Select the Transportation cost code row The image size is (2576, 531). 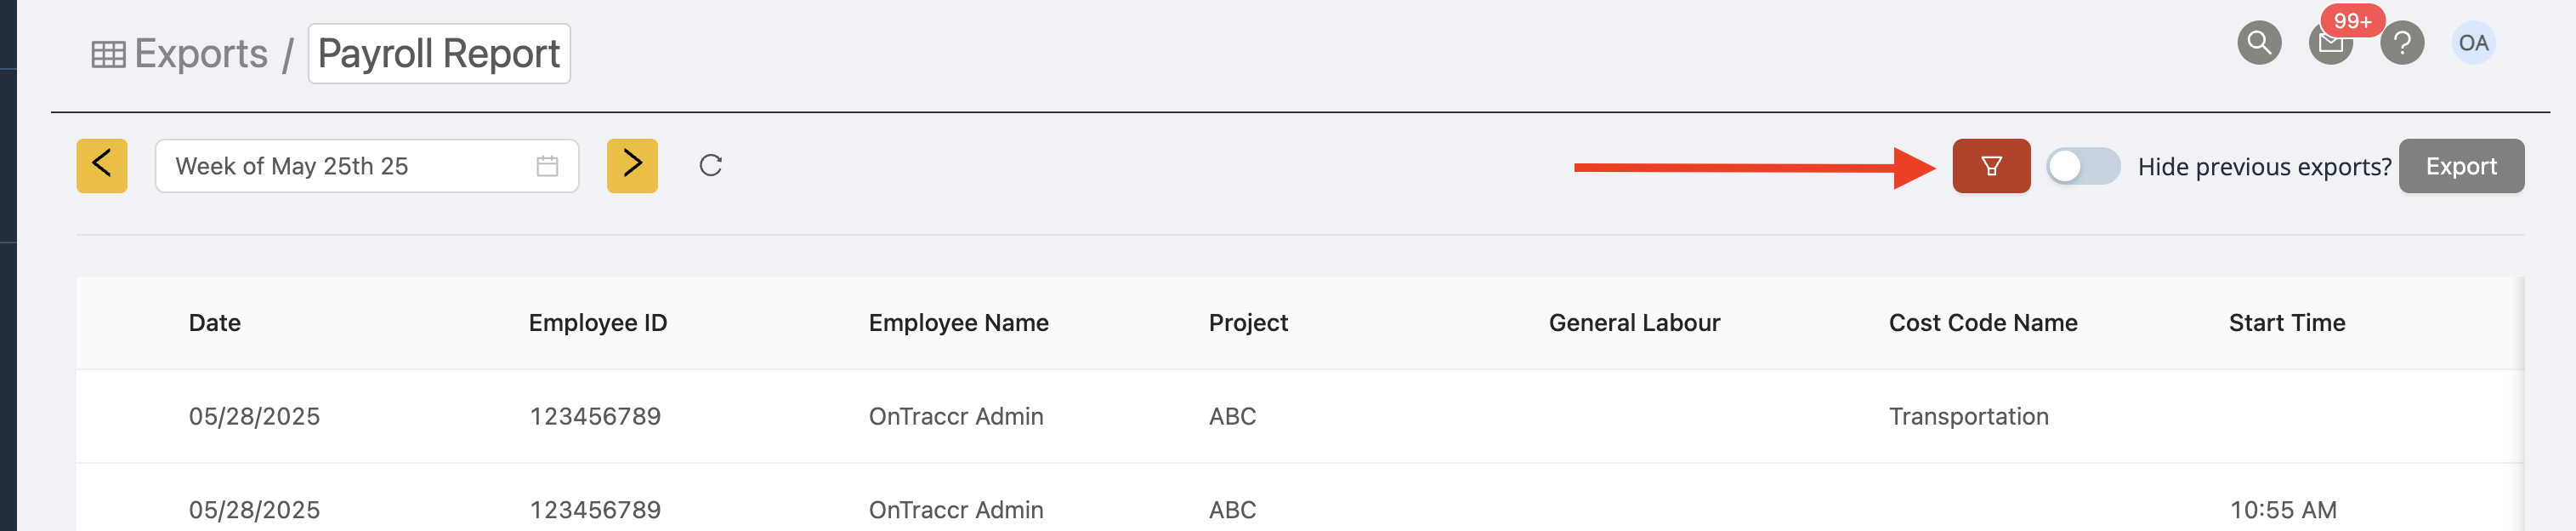coord(1299,416)
